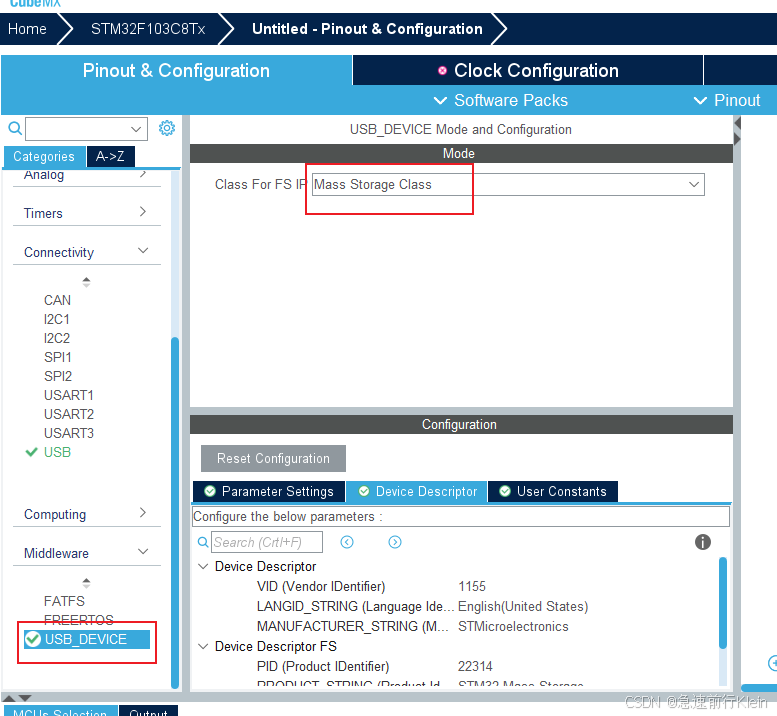
Task: Select SPI1 peripheral
Action: point(57,357)
